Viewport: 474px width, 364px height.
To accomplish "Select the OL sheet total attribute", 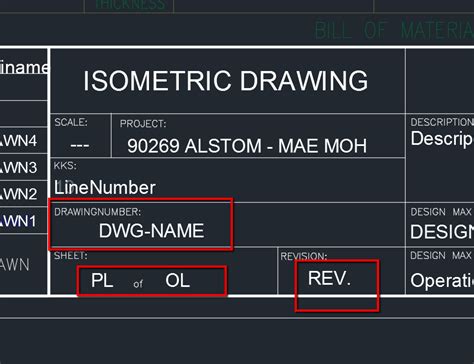I will 177,280.
